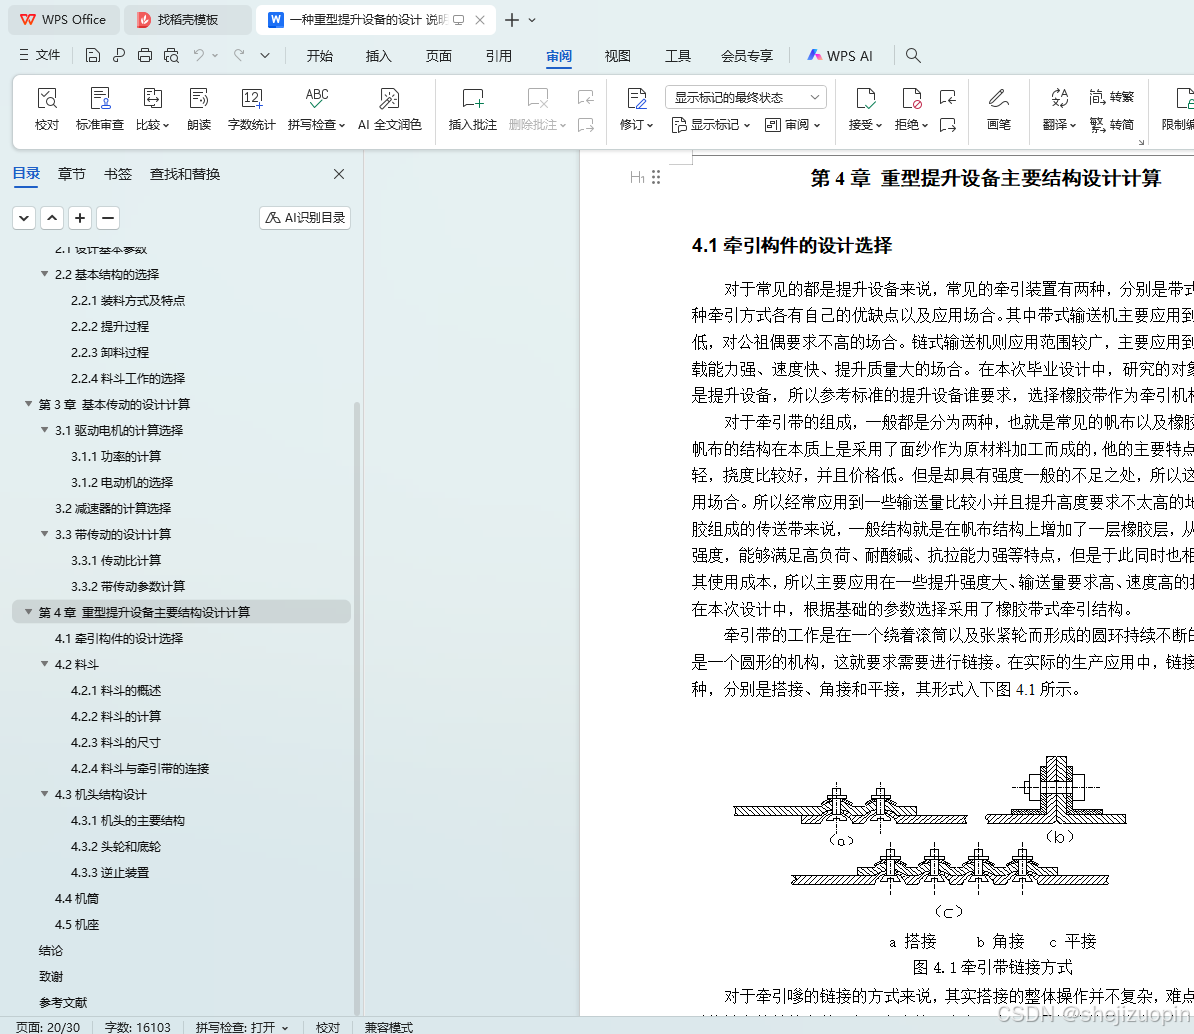Expand outline levels with plus button
This screenshot has width=1194, height=1034.
80,218
